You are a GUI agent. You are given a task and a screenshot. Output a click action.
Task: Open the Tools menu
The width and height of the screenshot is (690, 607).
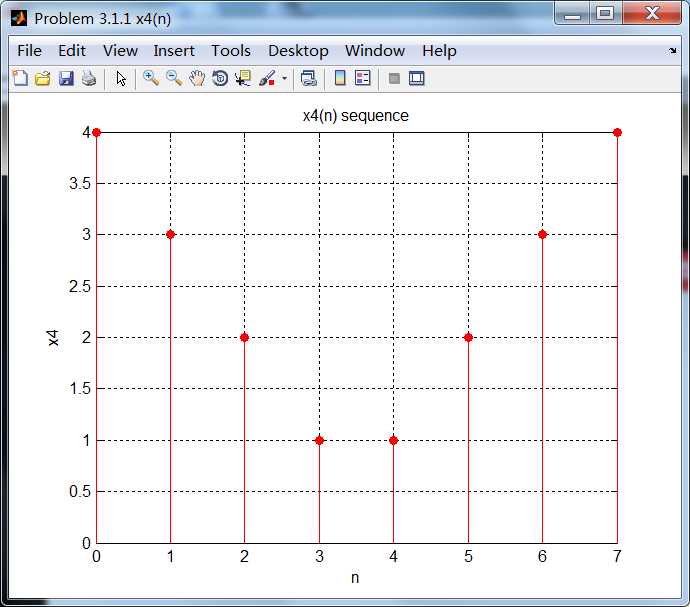point(231,51)
